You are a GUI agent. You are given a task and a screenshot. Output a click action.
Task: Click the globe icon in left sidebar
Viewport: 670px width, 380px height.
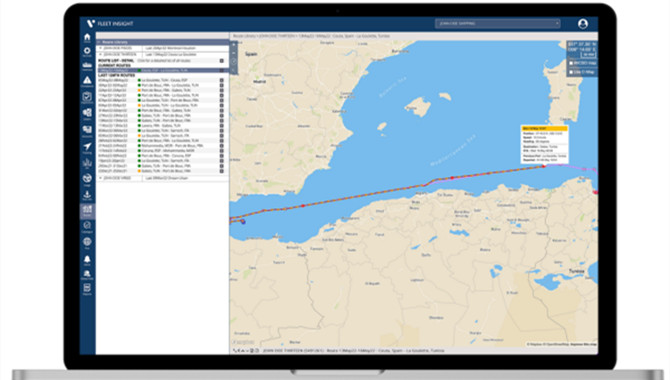[x=87, y=242]
